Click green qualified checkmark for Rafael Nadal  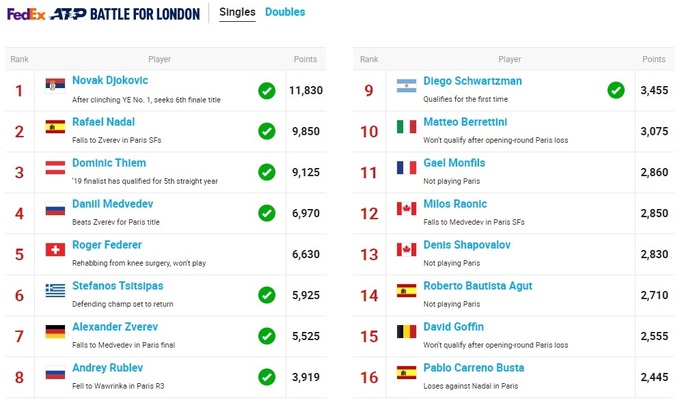[x=266, y=131]
